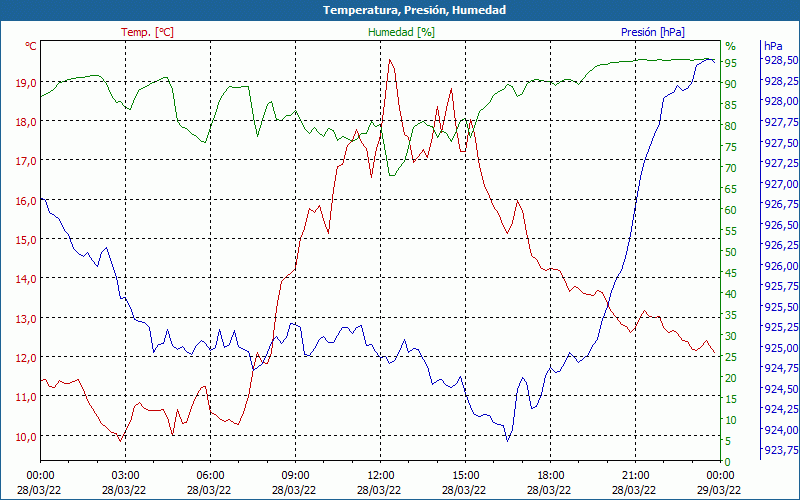This screenshot has width=800, height=500.
Task: Click the '927,50' pressure axis value
Action: point(781,142)
